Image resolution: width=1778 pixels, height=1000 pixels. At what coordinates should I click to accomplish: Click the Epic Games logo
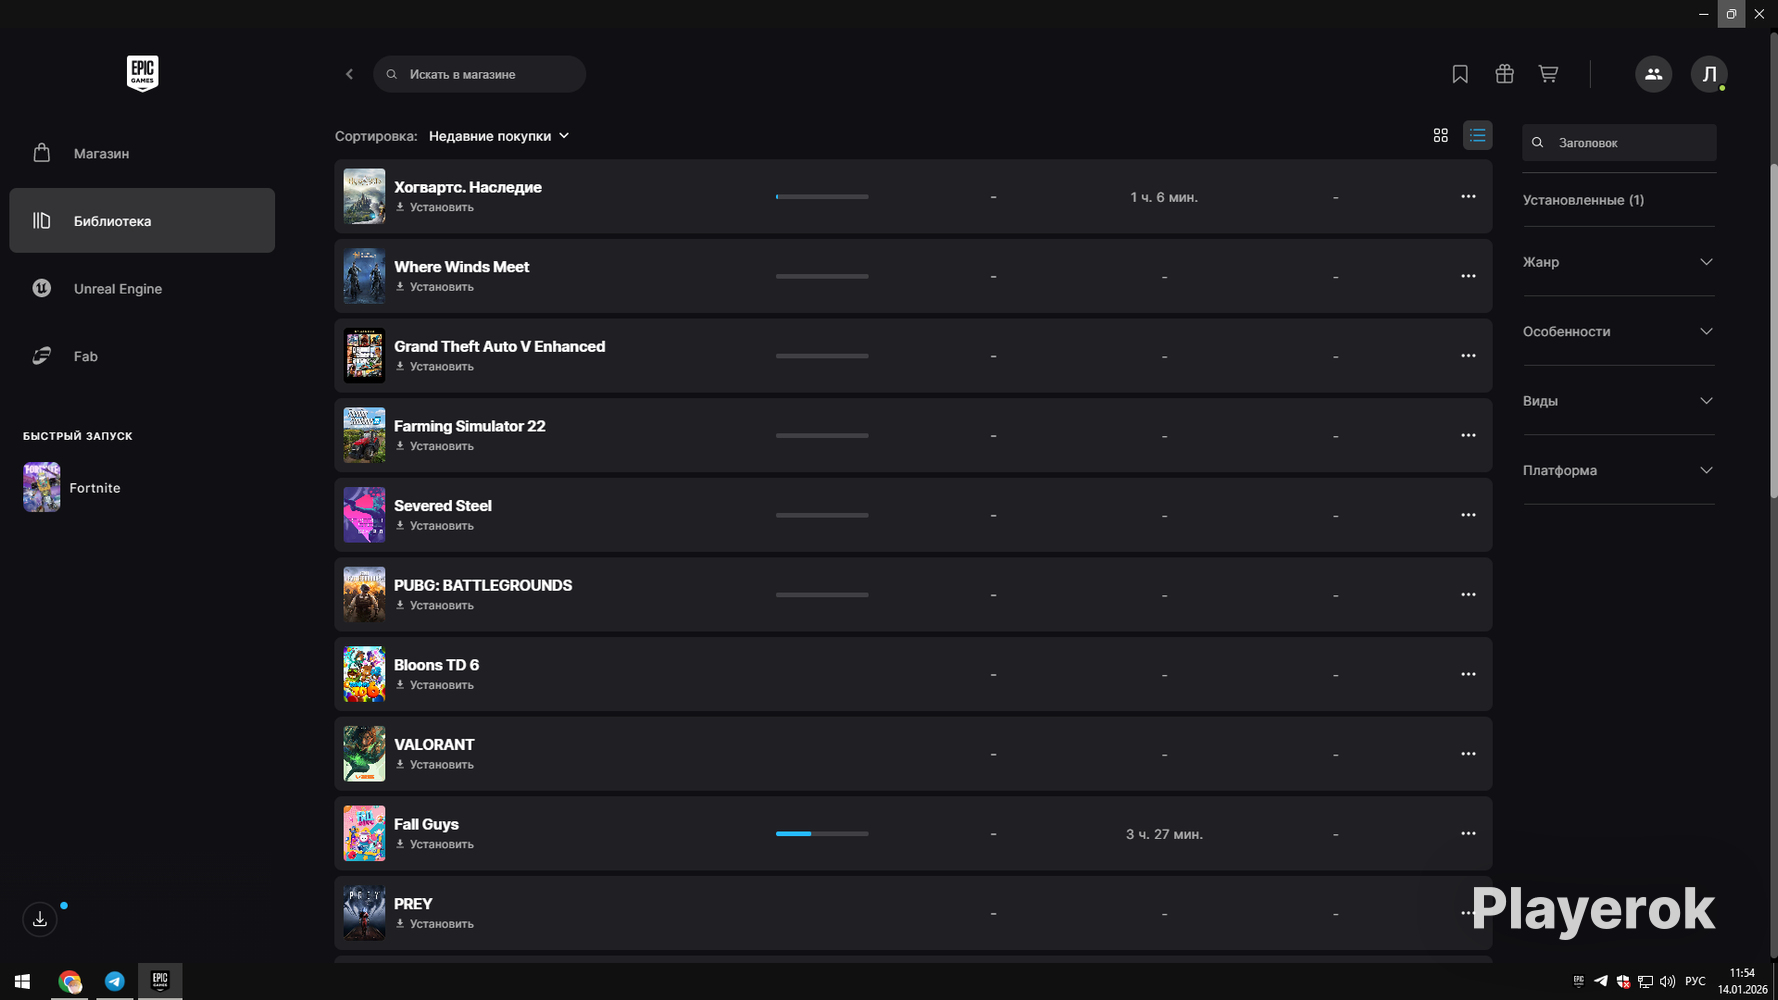142,73
